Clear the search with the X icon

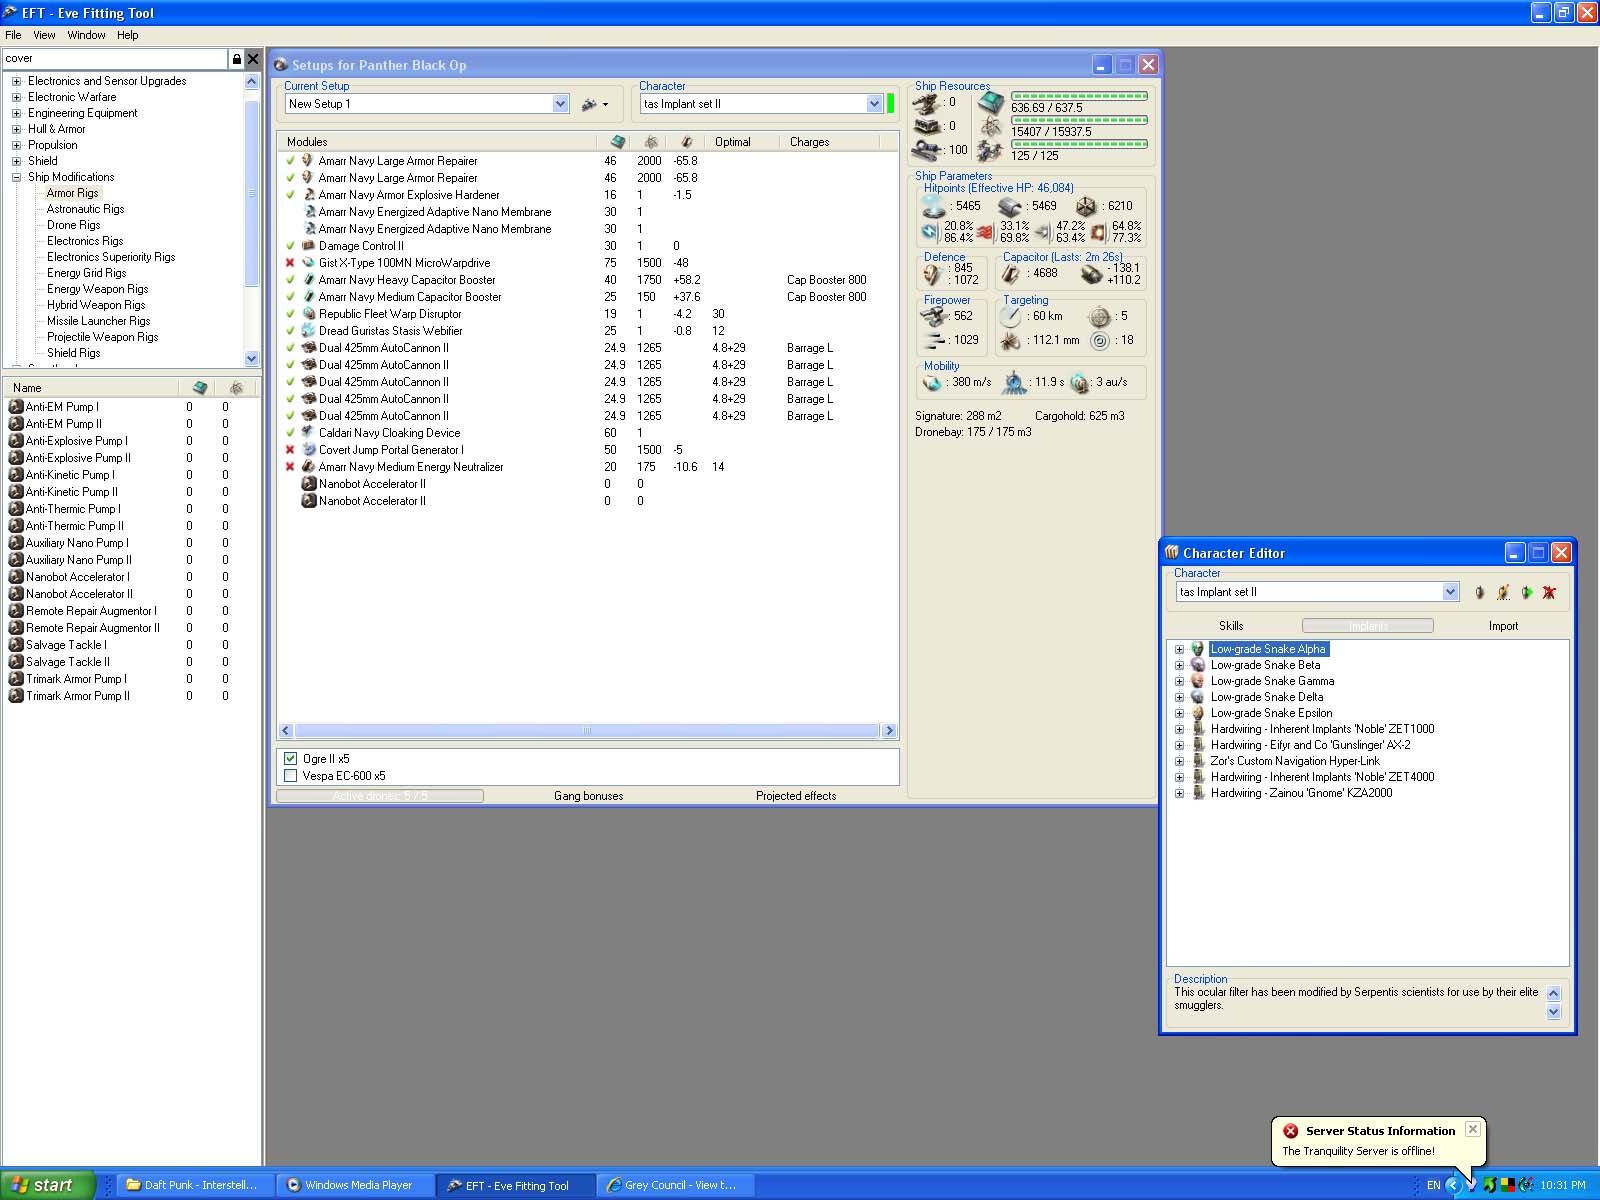coord(253,59)
